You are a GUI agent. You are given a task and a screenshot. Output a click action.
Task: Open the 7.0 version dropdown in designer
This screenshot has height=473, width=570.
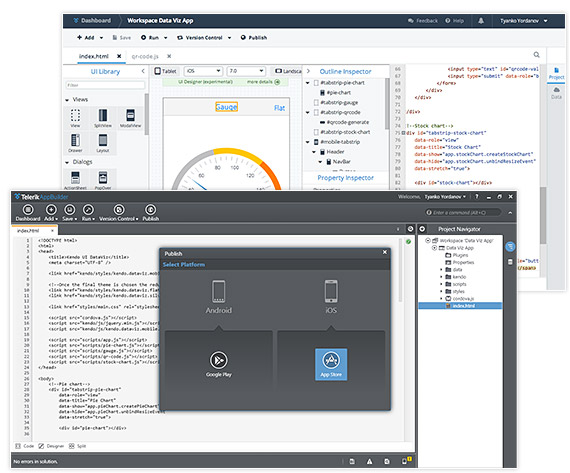pos(246,71)
